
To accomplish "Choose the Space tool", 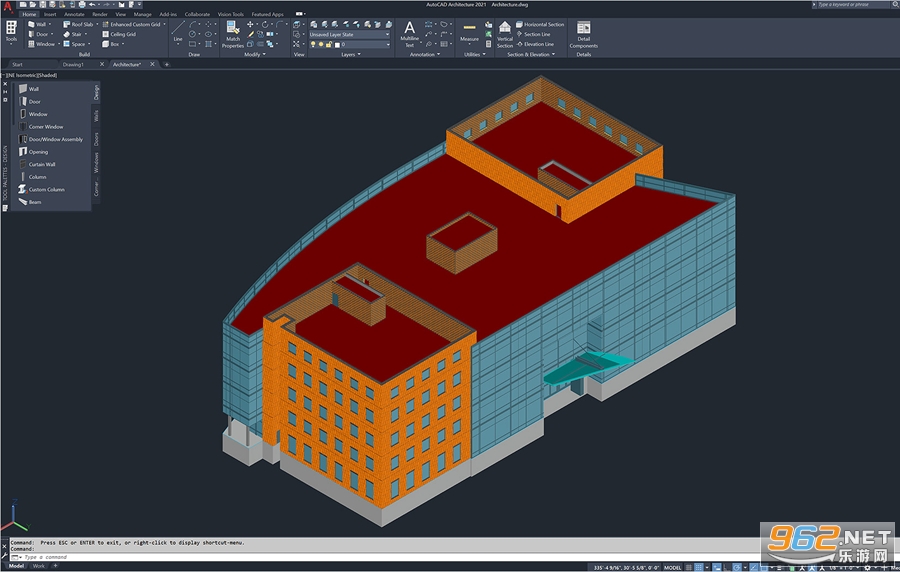I will point(74,44).
